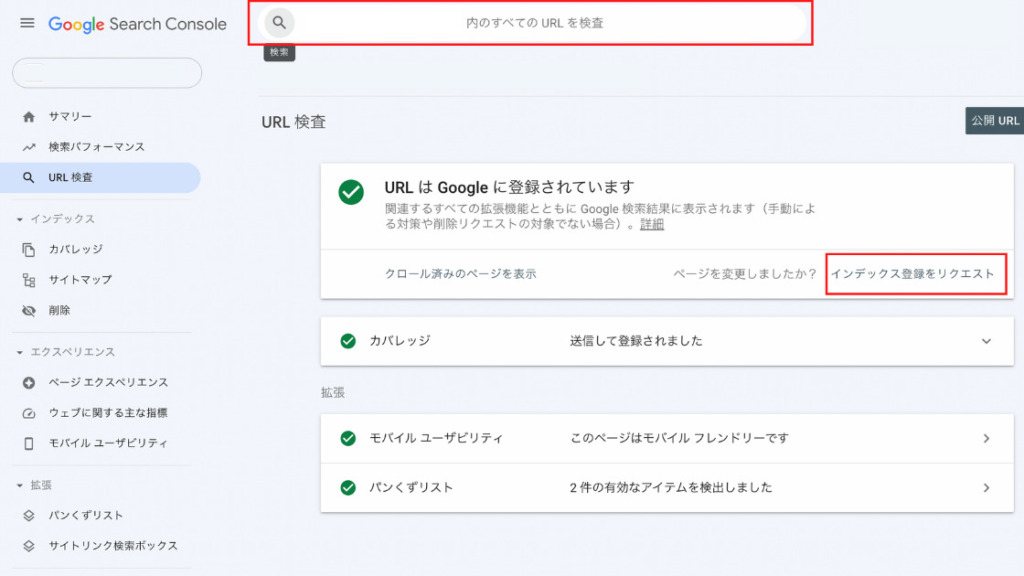This screenshot has width=1024, height=576.
Task: Collapse the 拡張 sidebar section
Action: [20, 486]
